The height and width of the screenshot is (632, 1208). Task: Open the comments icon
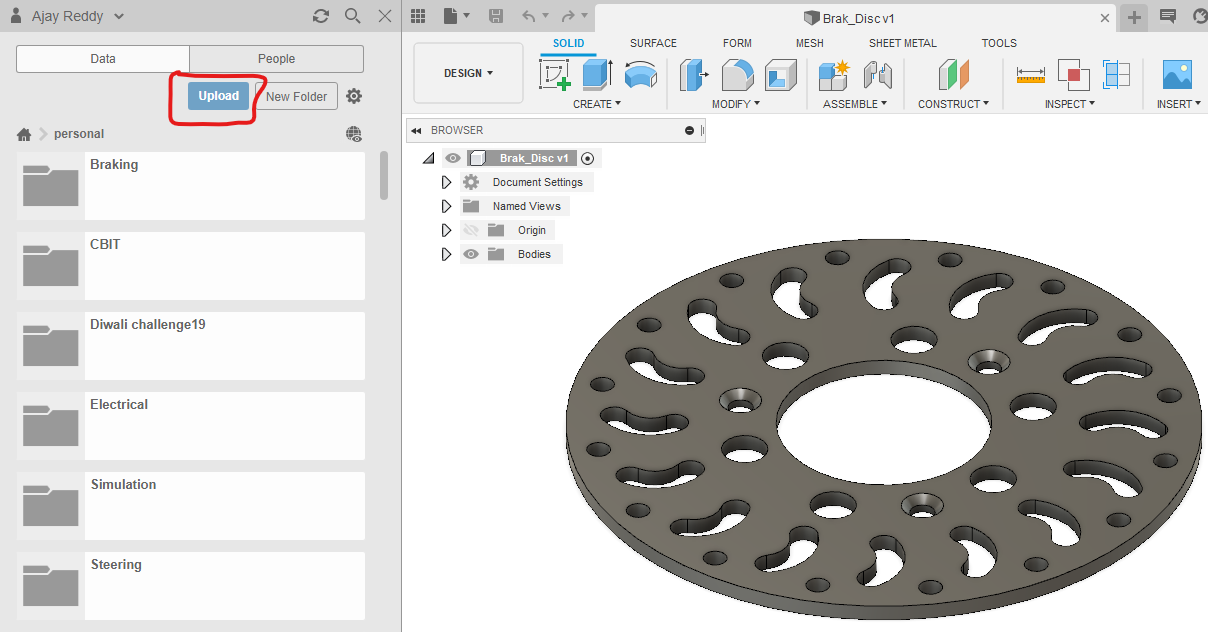click(x=1167, y=16)
